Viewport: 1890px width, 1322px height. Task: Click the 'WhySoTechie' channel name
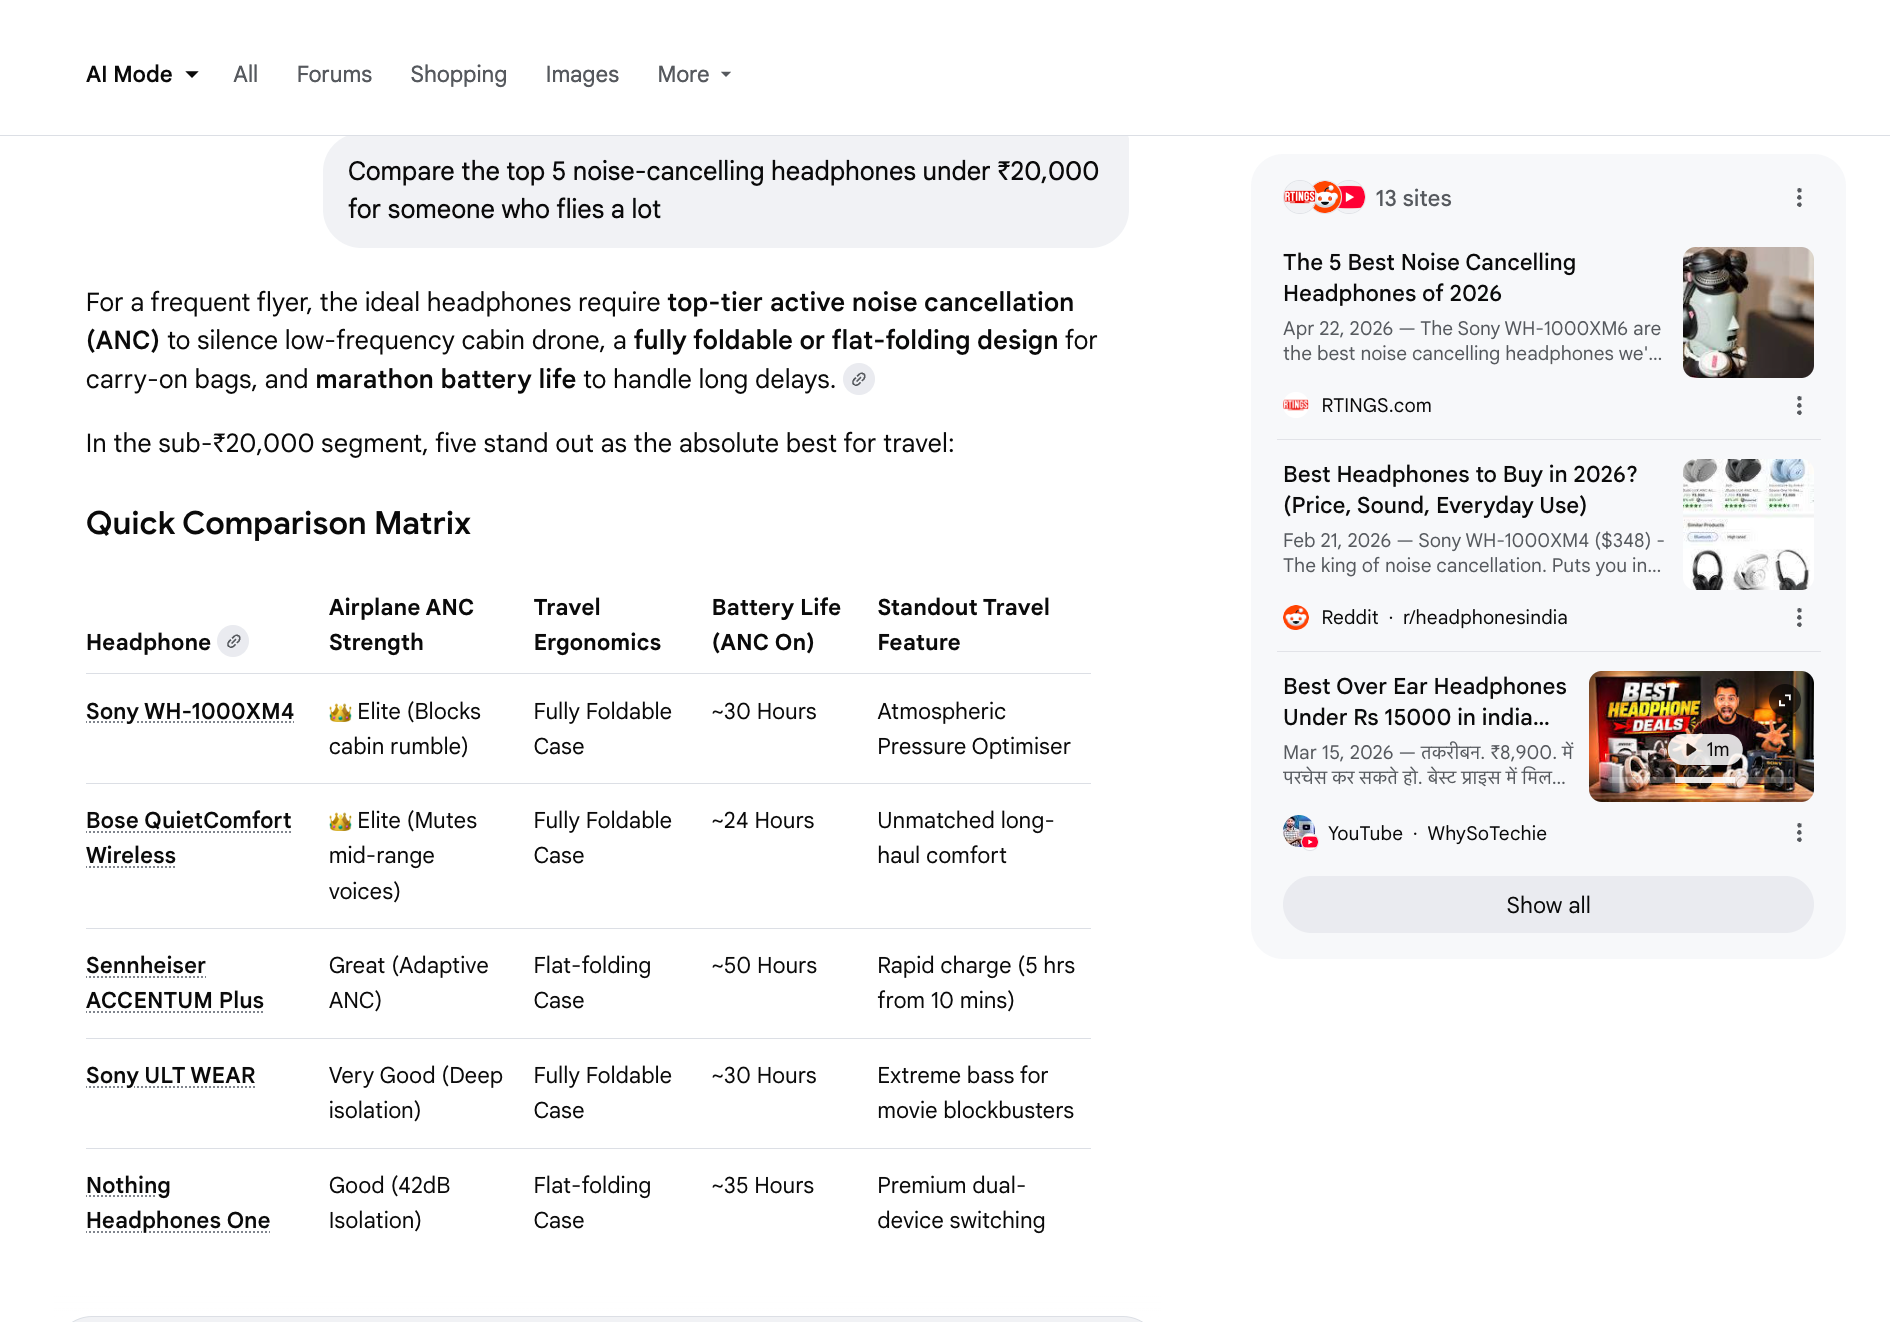[1487, 833]
